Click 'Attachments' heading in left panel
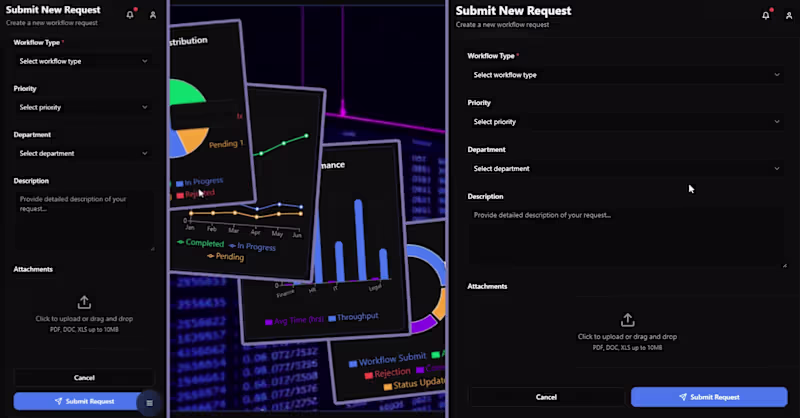 click(33, 269)
